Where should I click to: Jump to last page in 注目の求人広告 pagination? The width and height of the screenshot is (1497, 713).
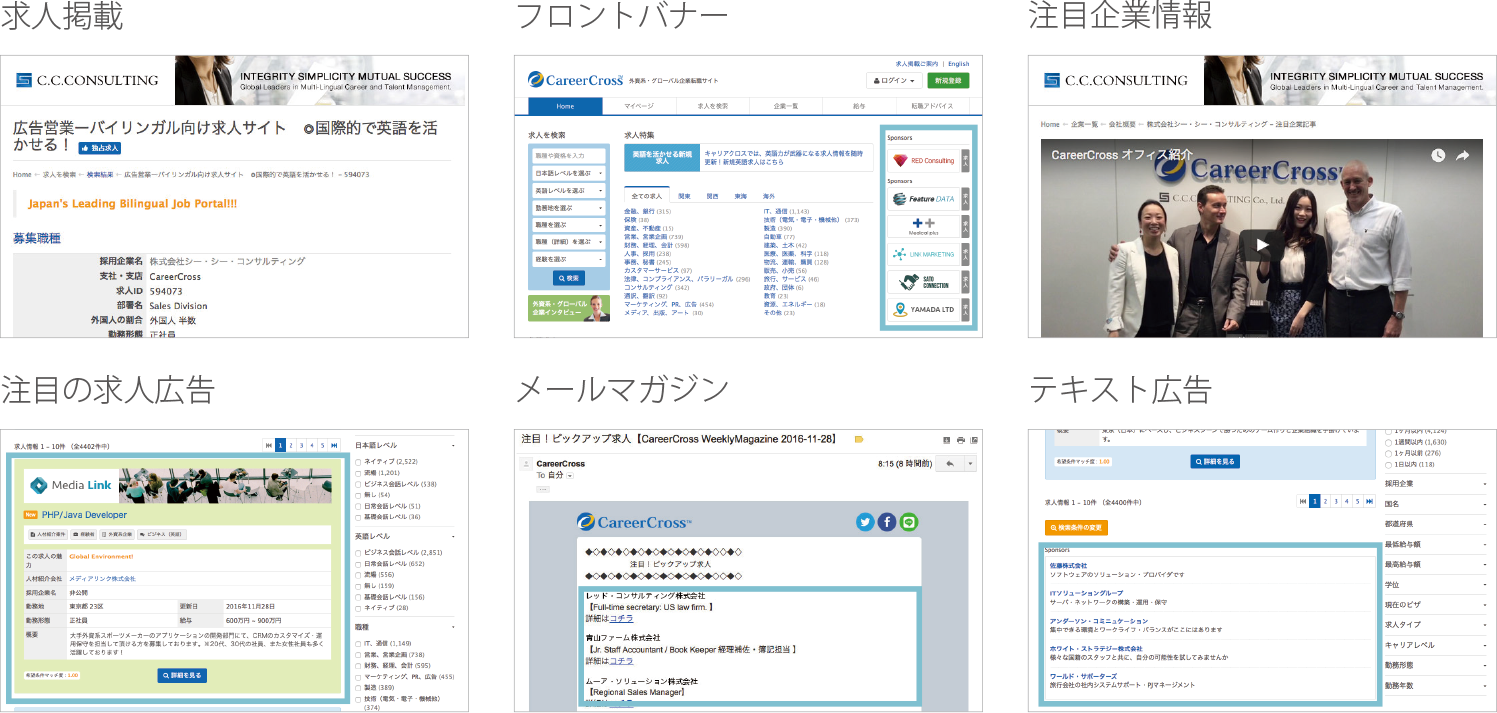click(x=334, y=445)
